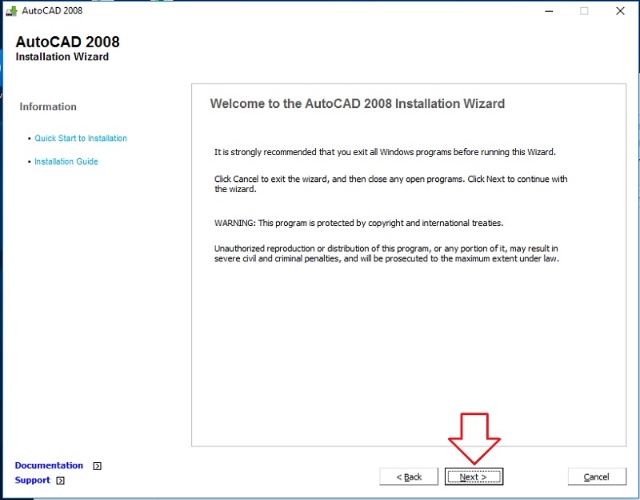Click the Next > button
The height and width of the screenshot is (500, 640).
pyautogui.click(x=474, y=476)
